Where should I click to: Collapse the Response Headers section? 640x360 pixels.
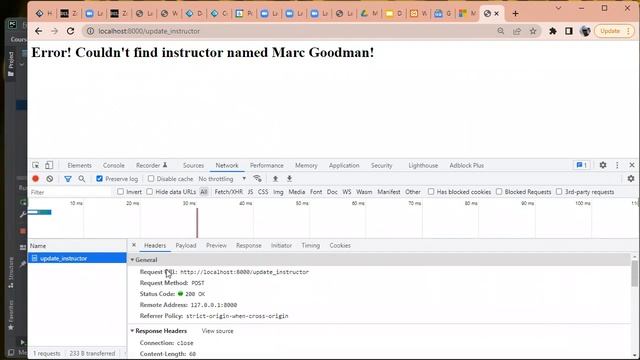[132, 331]
